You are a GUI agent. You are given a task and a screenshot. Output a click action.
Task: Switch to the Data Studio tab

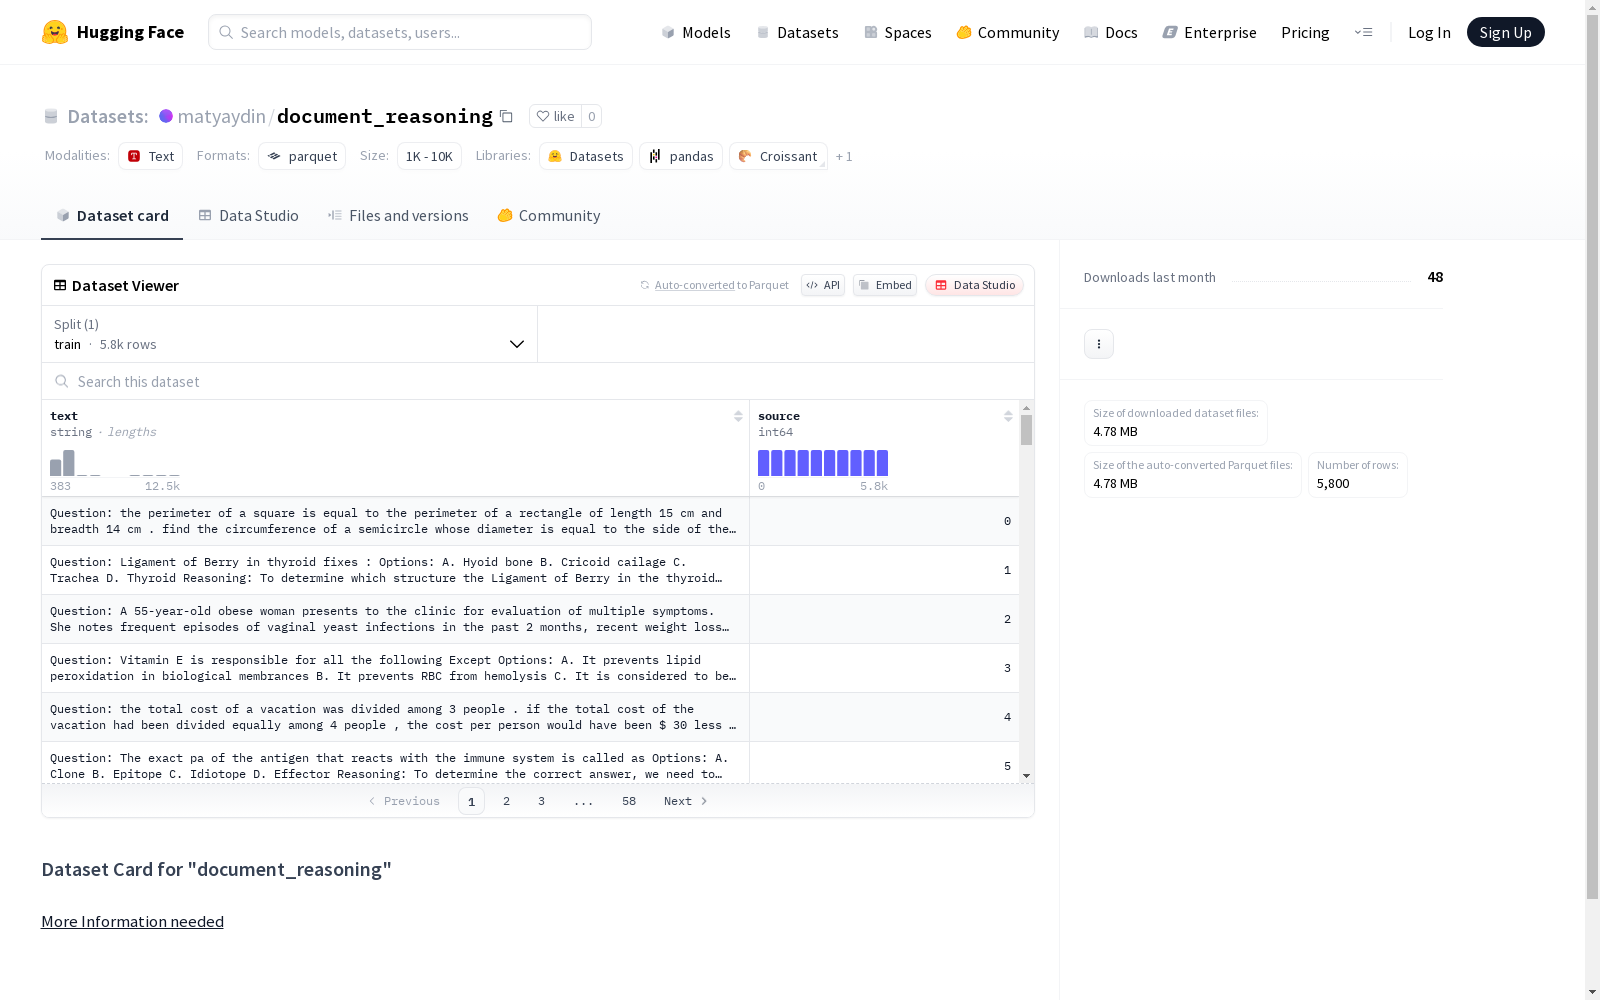(x=249, y=215)
